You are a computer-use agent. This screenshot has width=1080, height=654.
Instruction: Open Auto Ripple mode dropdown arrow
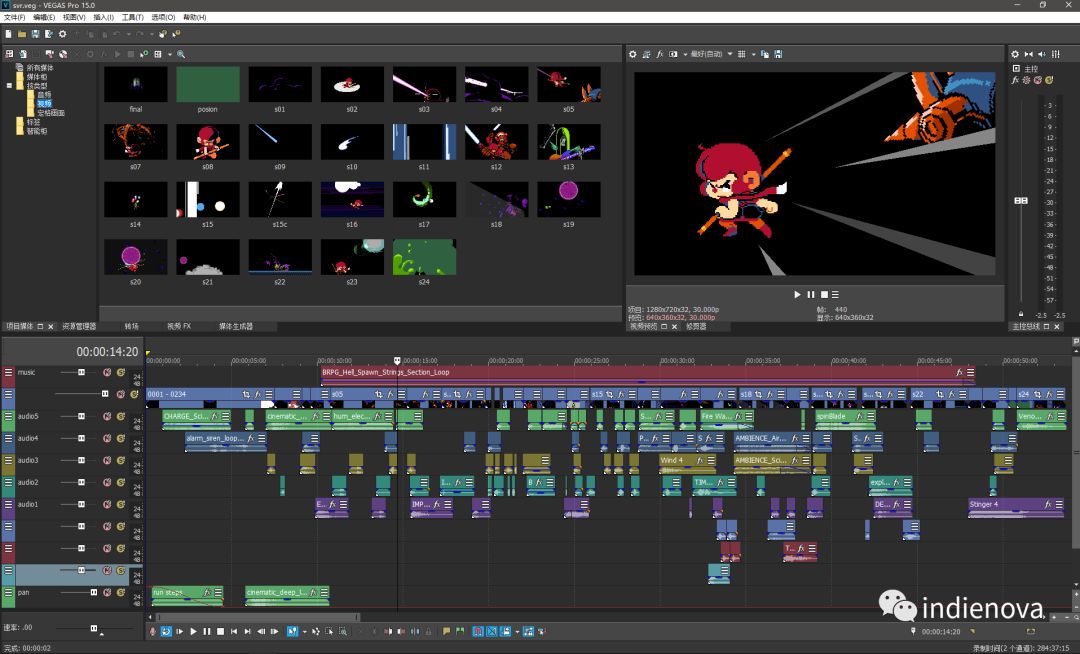[x=517, y=631]
